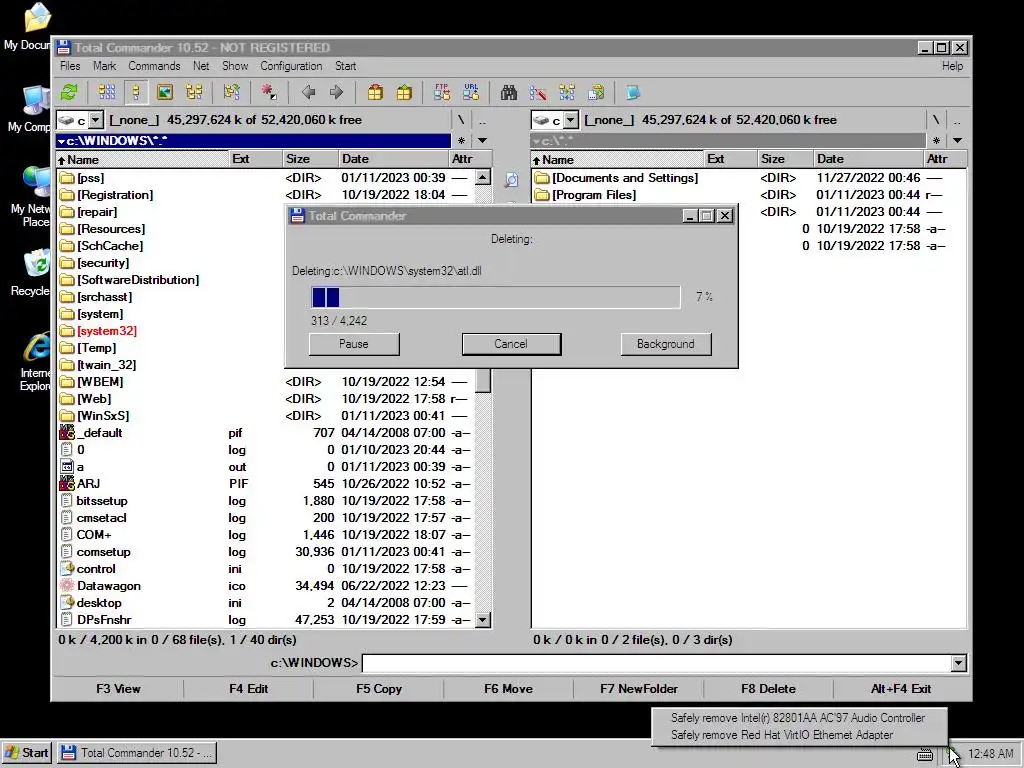The width and height of the screenshot is (1024, 768).
Task: Click left panel scroll down arrow
Action: [x=483, y=620]
